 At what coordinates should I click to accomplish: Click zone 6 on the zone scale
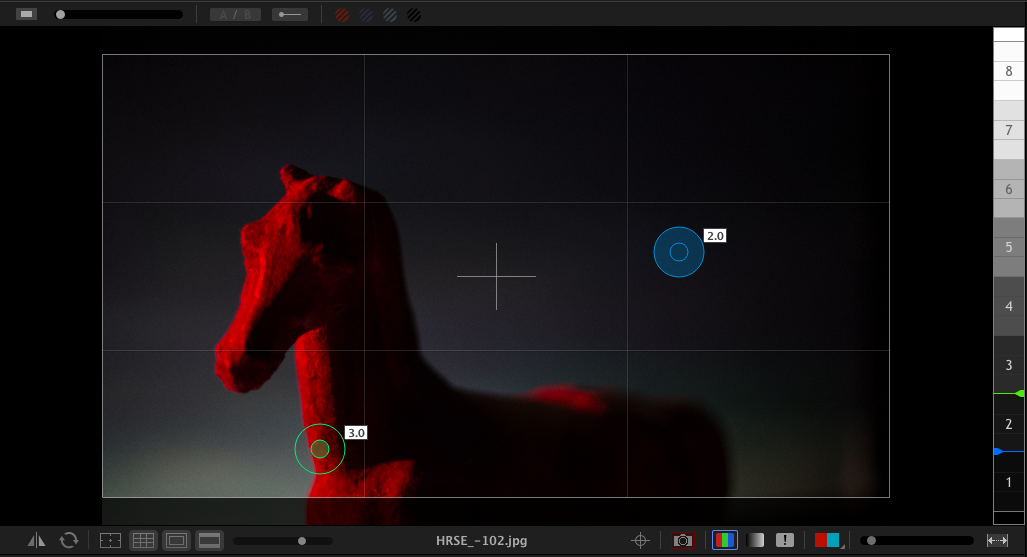pyautogui.click(x=1009, y=189)
